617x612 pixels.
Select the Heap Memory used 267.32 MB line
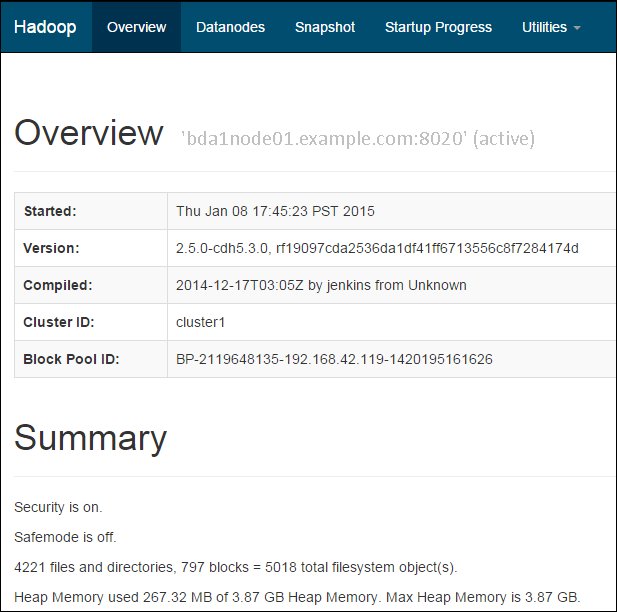pyautogui.click(x=297, y=597)
